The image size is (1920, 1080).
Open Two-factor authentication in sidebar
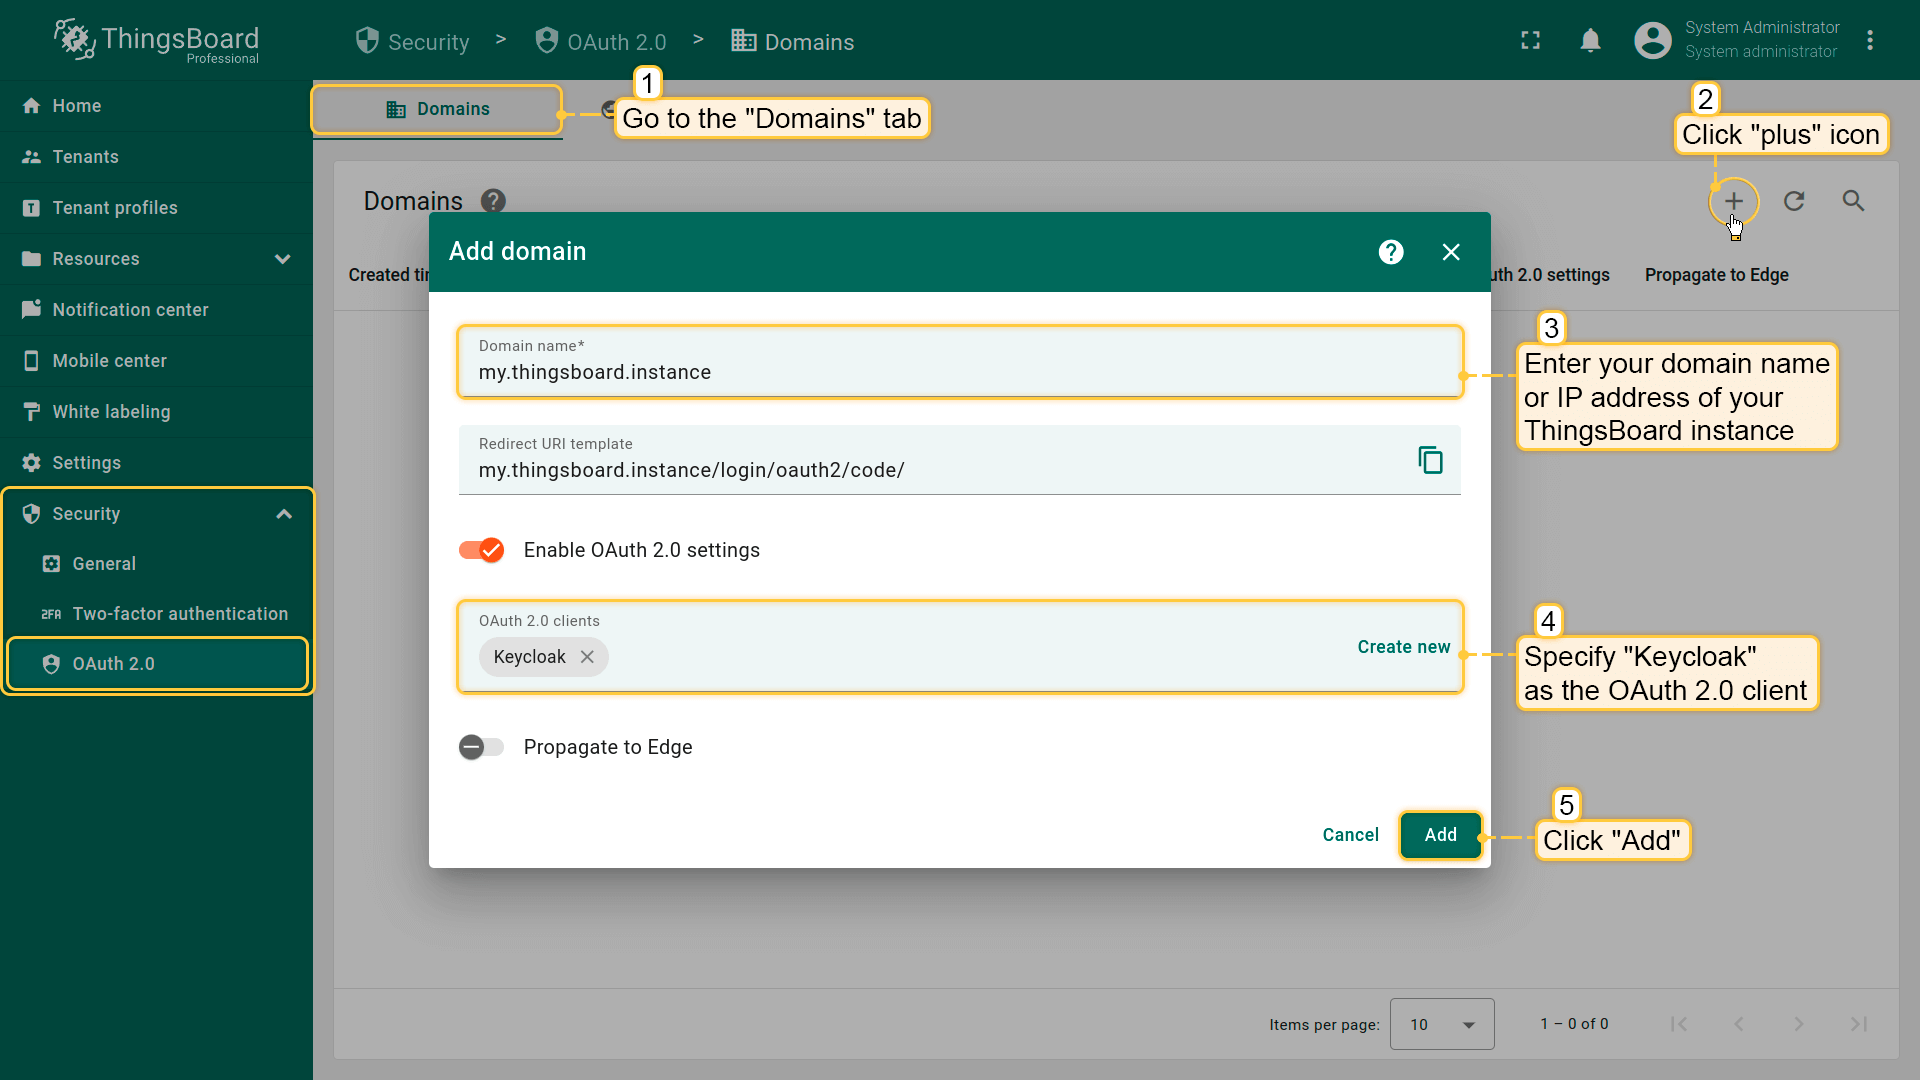180,614
